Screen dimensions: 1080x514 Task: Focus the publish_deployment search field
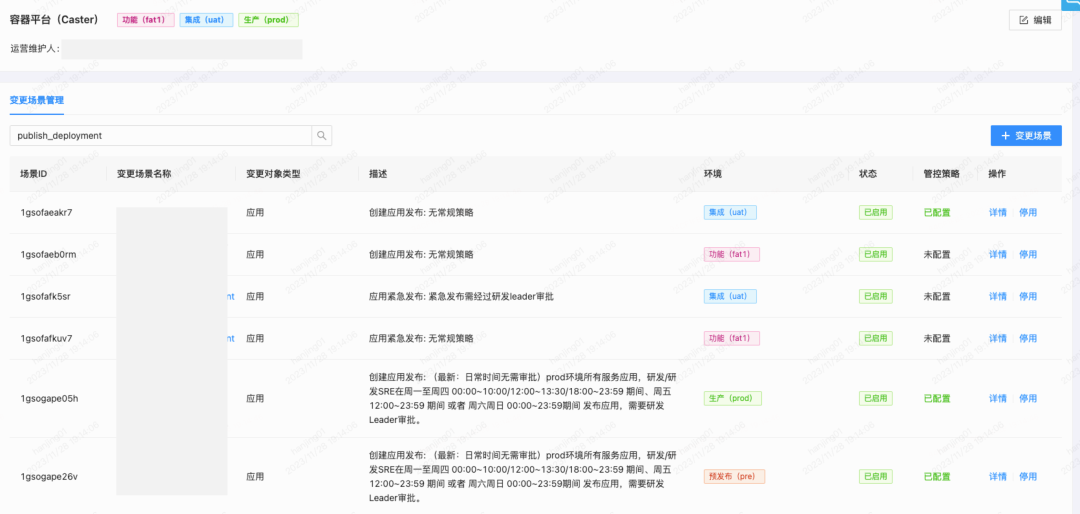pyautogui.click(x=161, y=136)
